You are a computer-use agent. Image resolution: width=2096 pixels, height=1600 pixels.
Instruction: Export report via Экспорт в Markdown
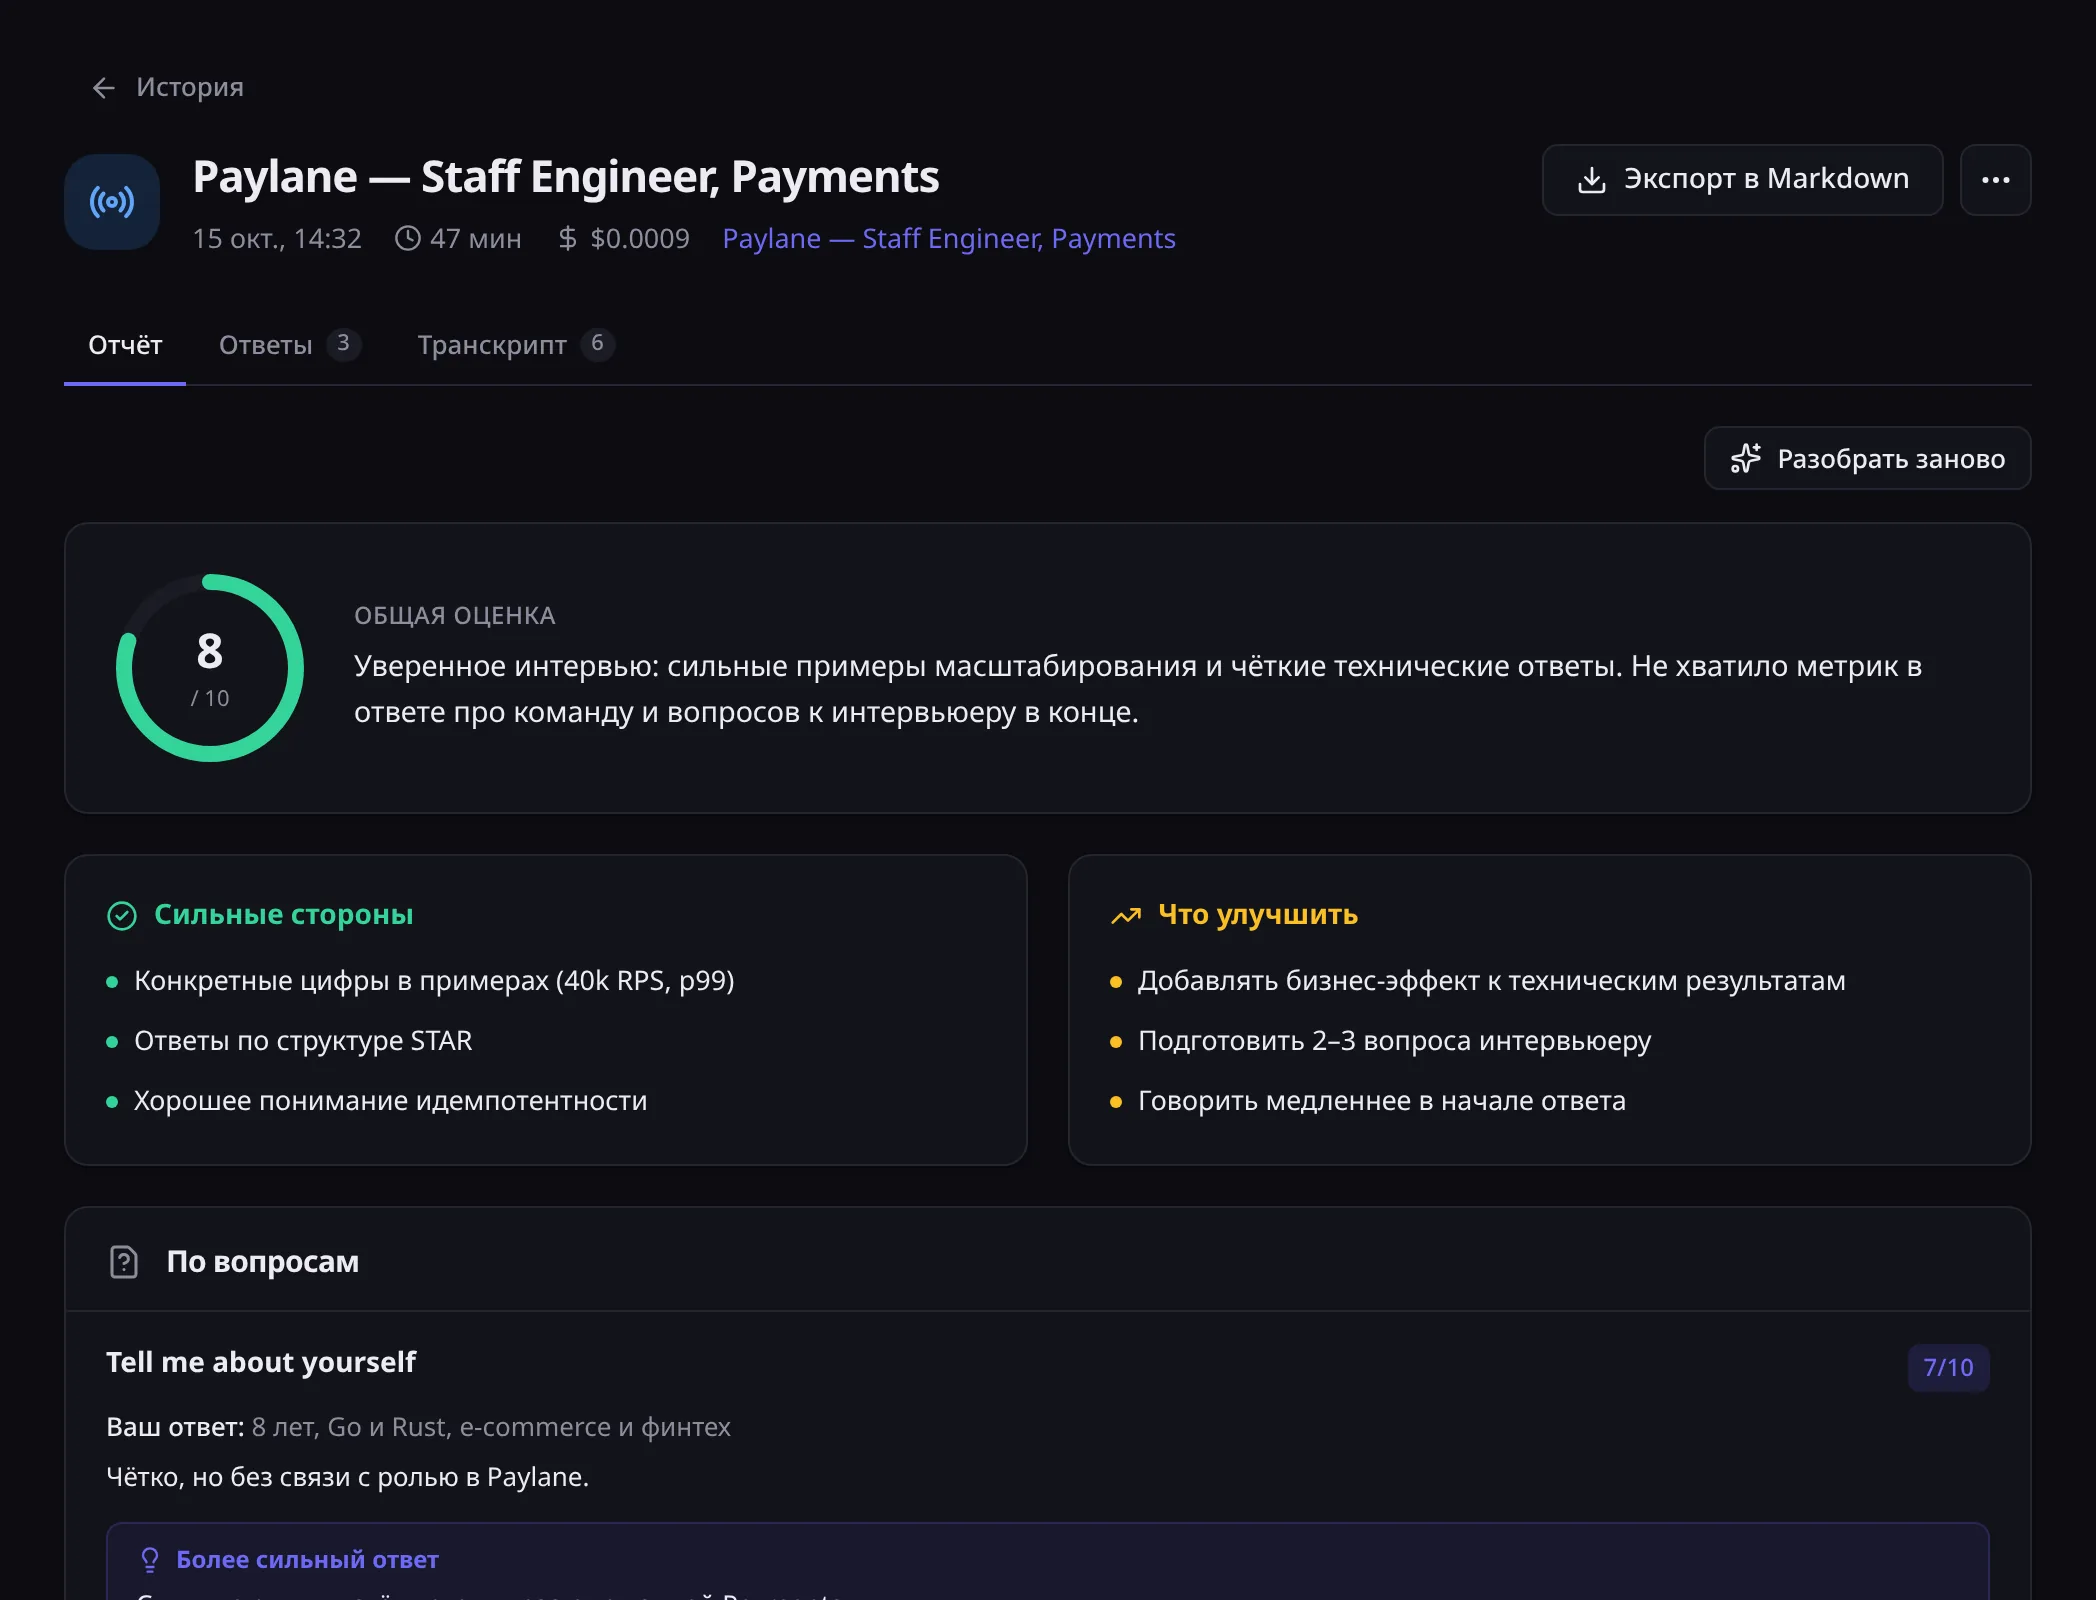point(1742,180)
